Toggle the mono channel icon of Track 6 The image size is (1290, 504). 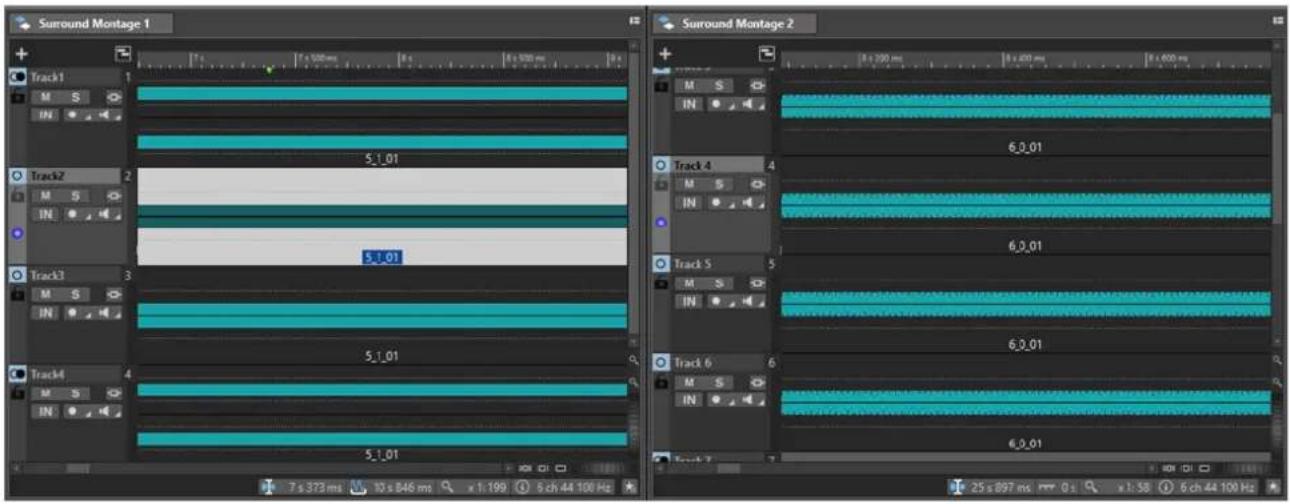tap(661, 362)
